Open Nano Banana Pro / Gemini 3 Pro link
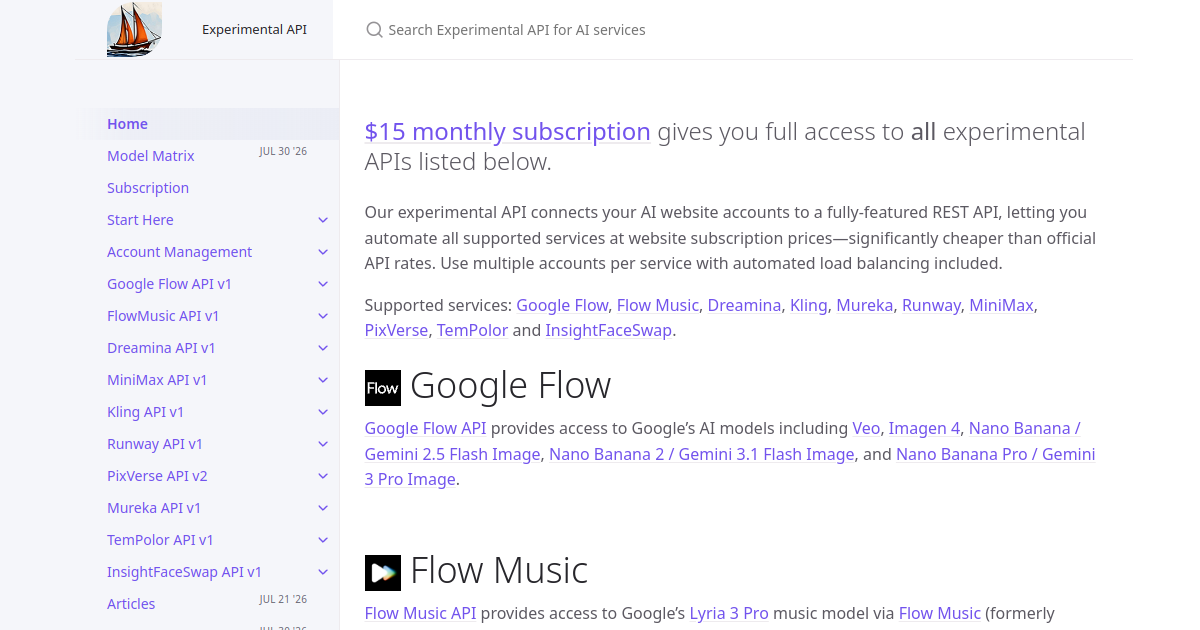 point(996,454)
